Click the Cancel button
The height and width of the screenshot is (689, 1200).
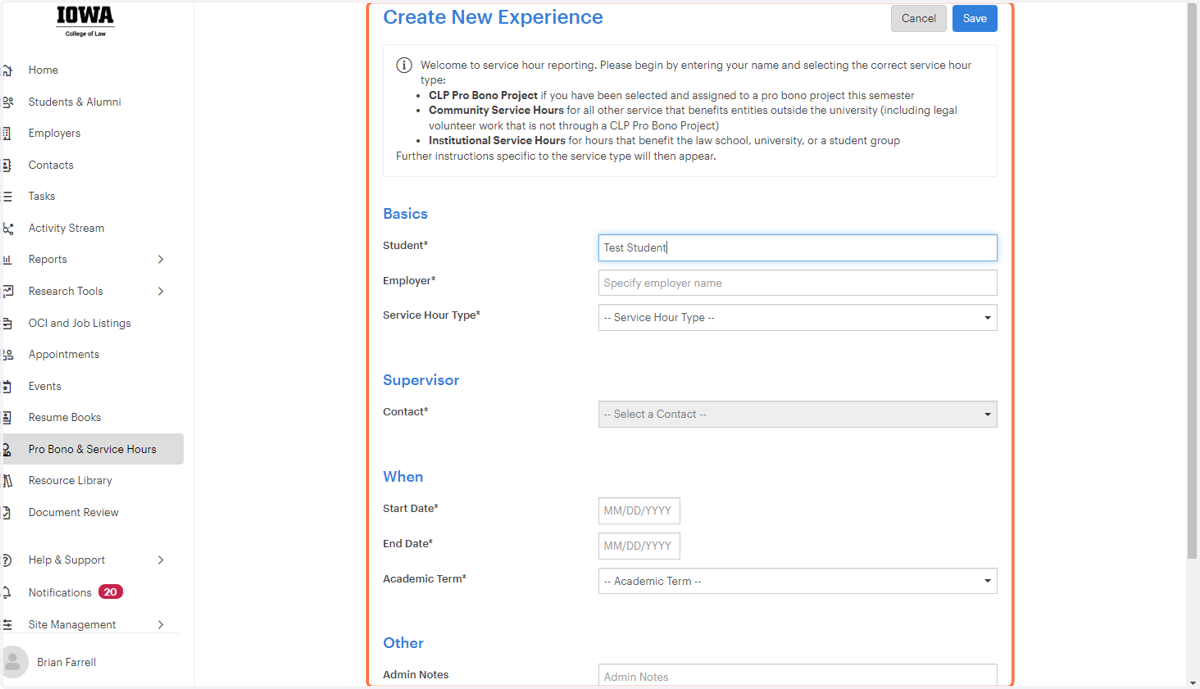tap(918, 18)
